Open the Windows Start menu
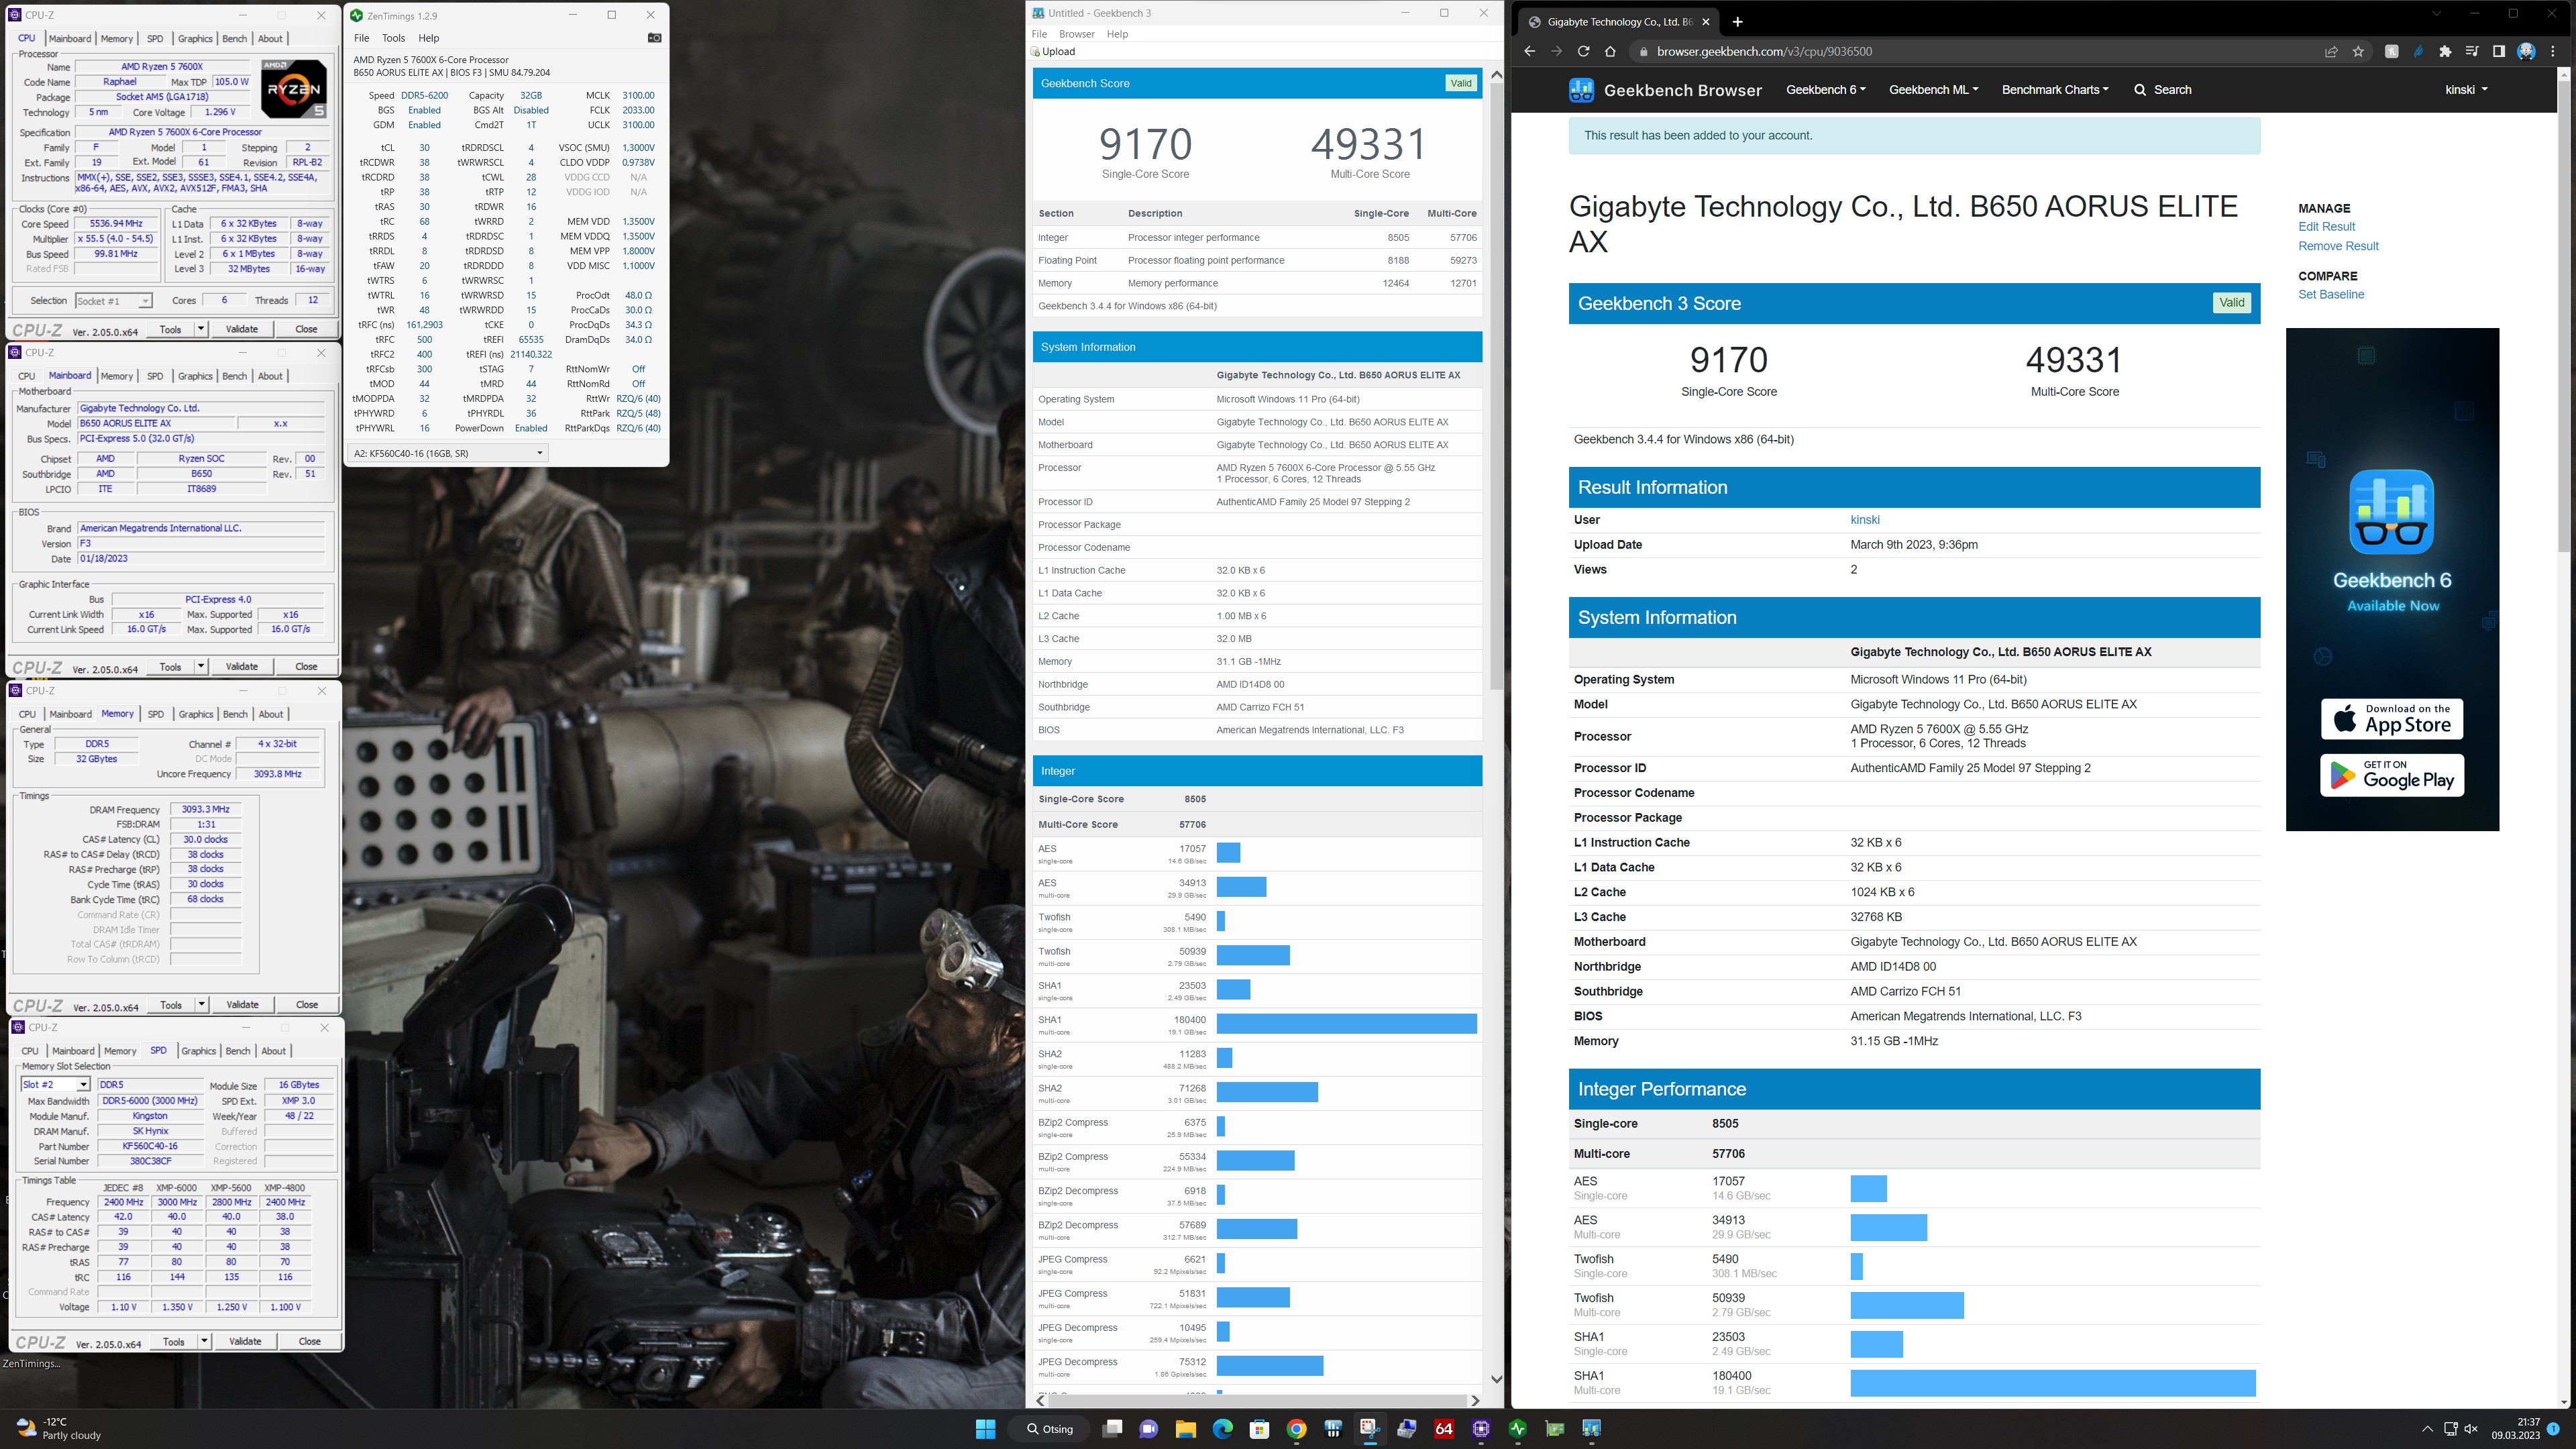Screen dimensions: 2576x1449 tap(985, 1429)
